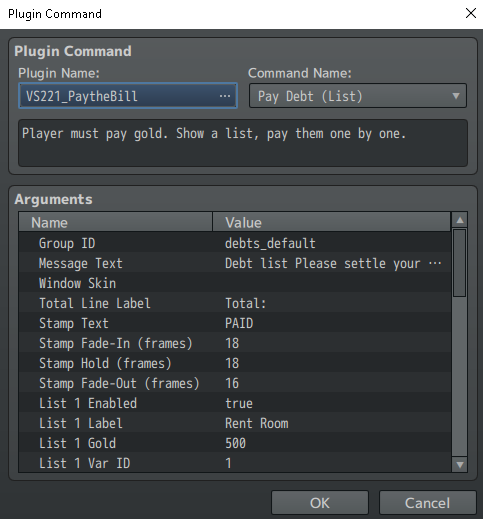Click the debts_default value

coord(270,243)
